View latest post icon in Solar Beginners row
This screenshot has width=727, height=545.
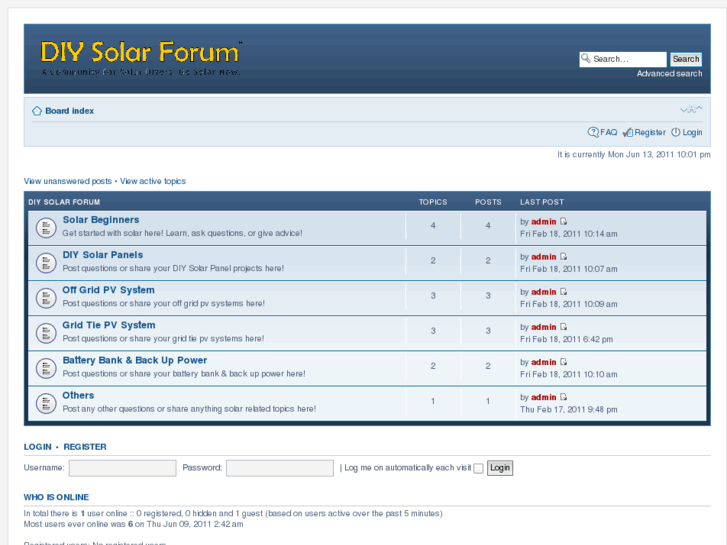563,222
